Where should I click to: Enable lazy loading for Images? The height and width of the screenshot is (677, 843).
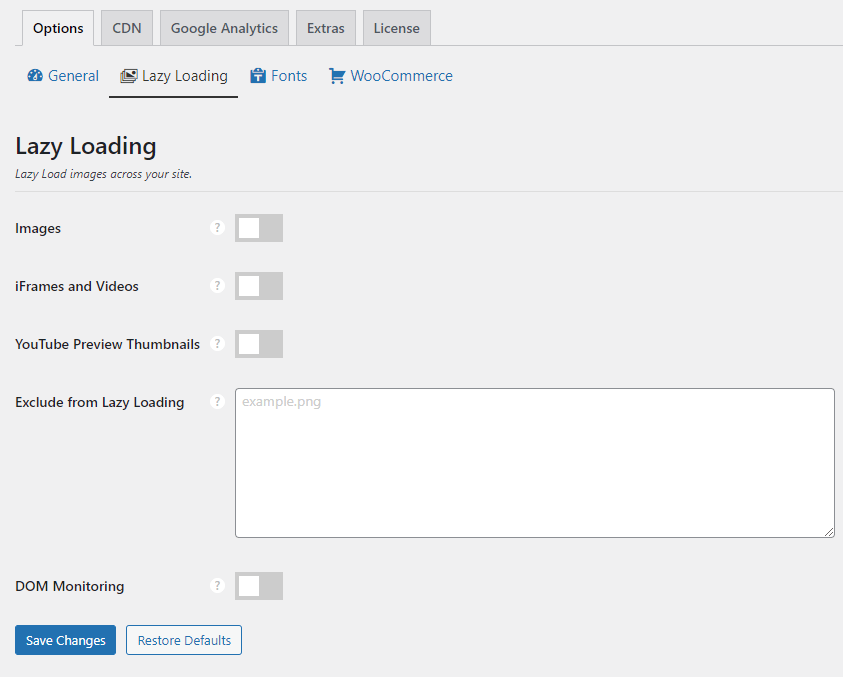[x=258, y=228]
